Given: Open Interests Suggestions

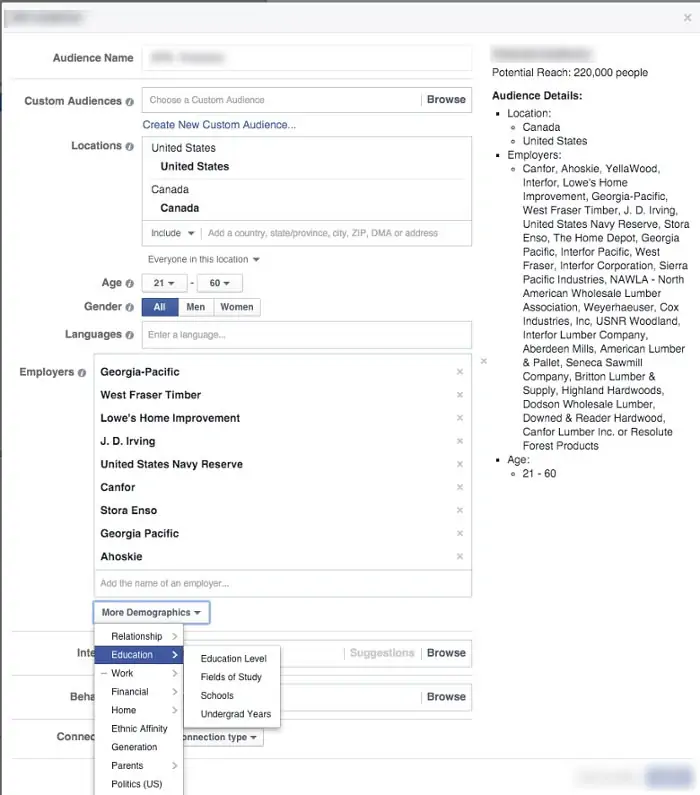Looking at the screenshot, I should [382, 653].
